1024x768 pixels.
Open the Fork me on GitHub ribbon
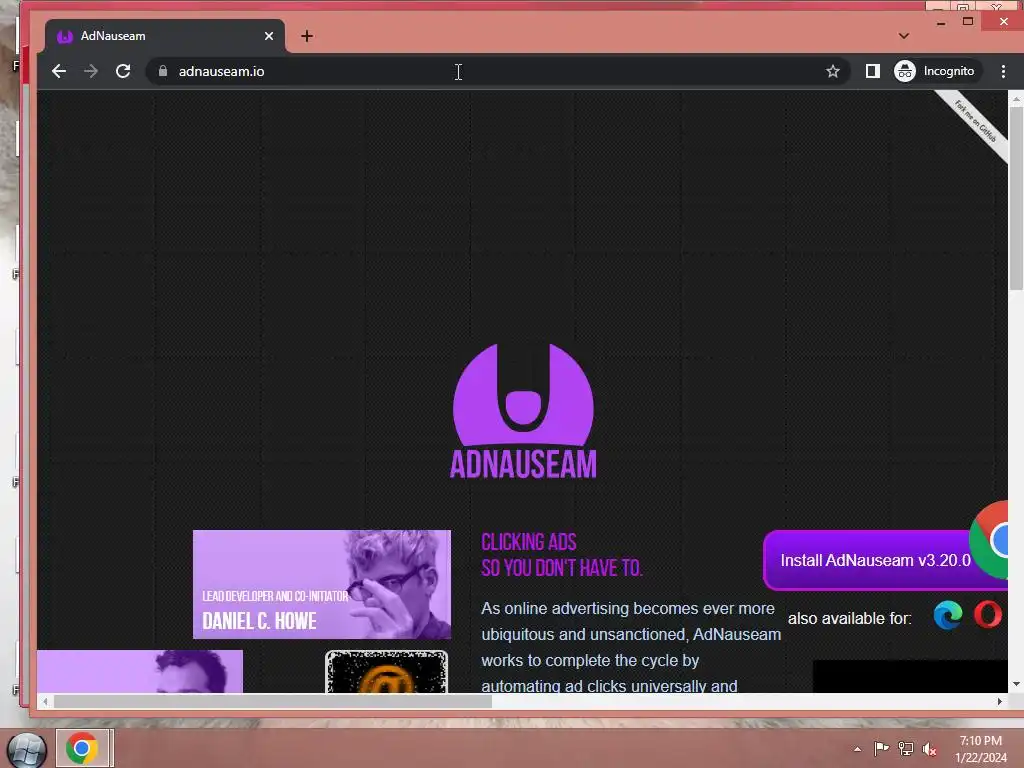tap(976, 122)
